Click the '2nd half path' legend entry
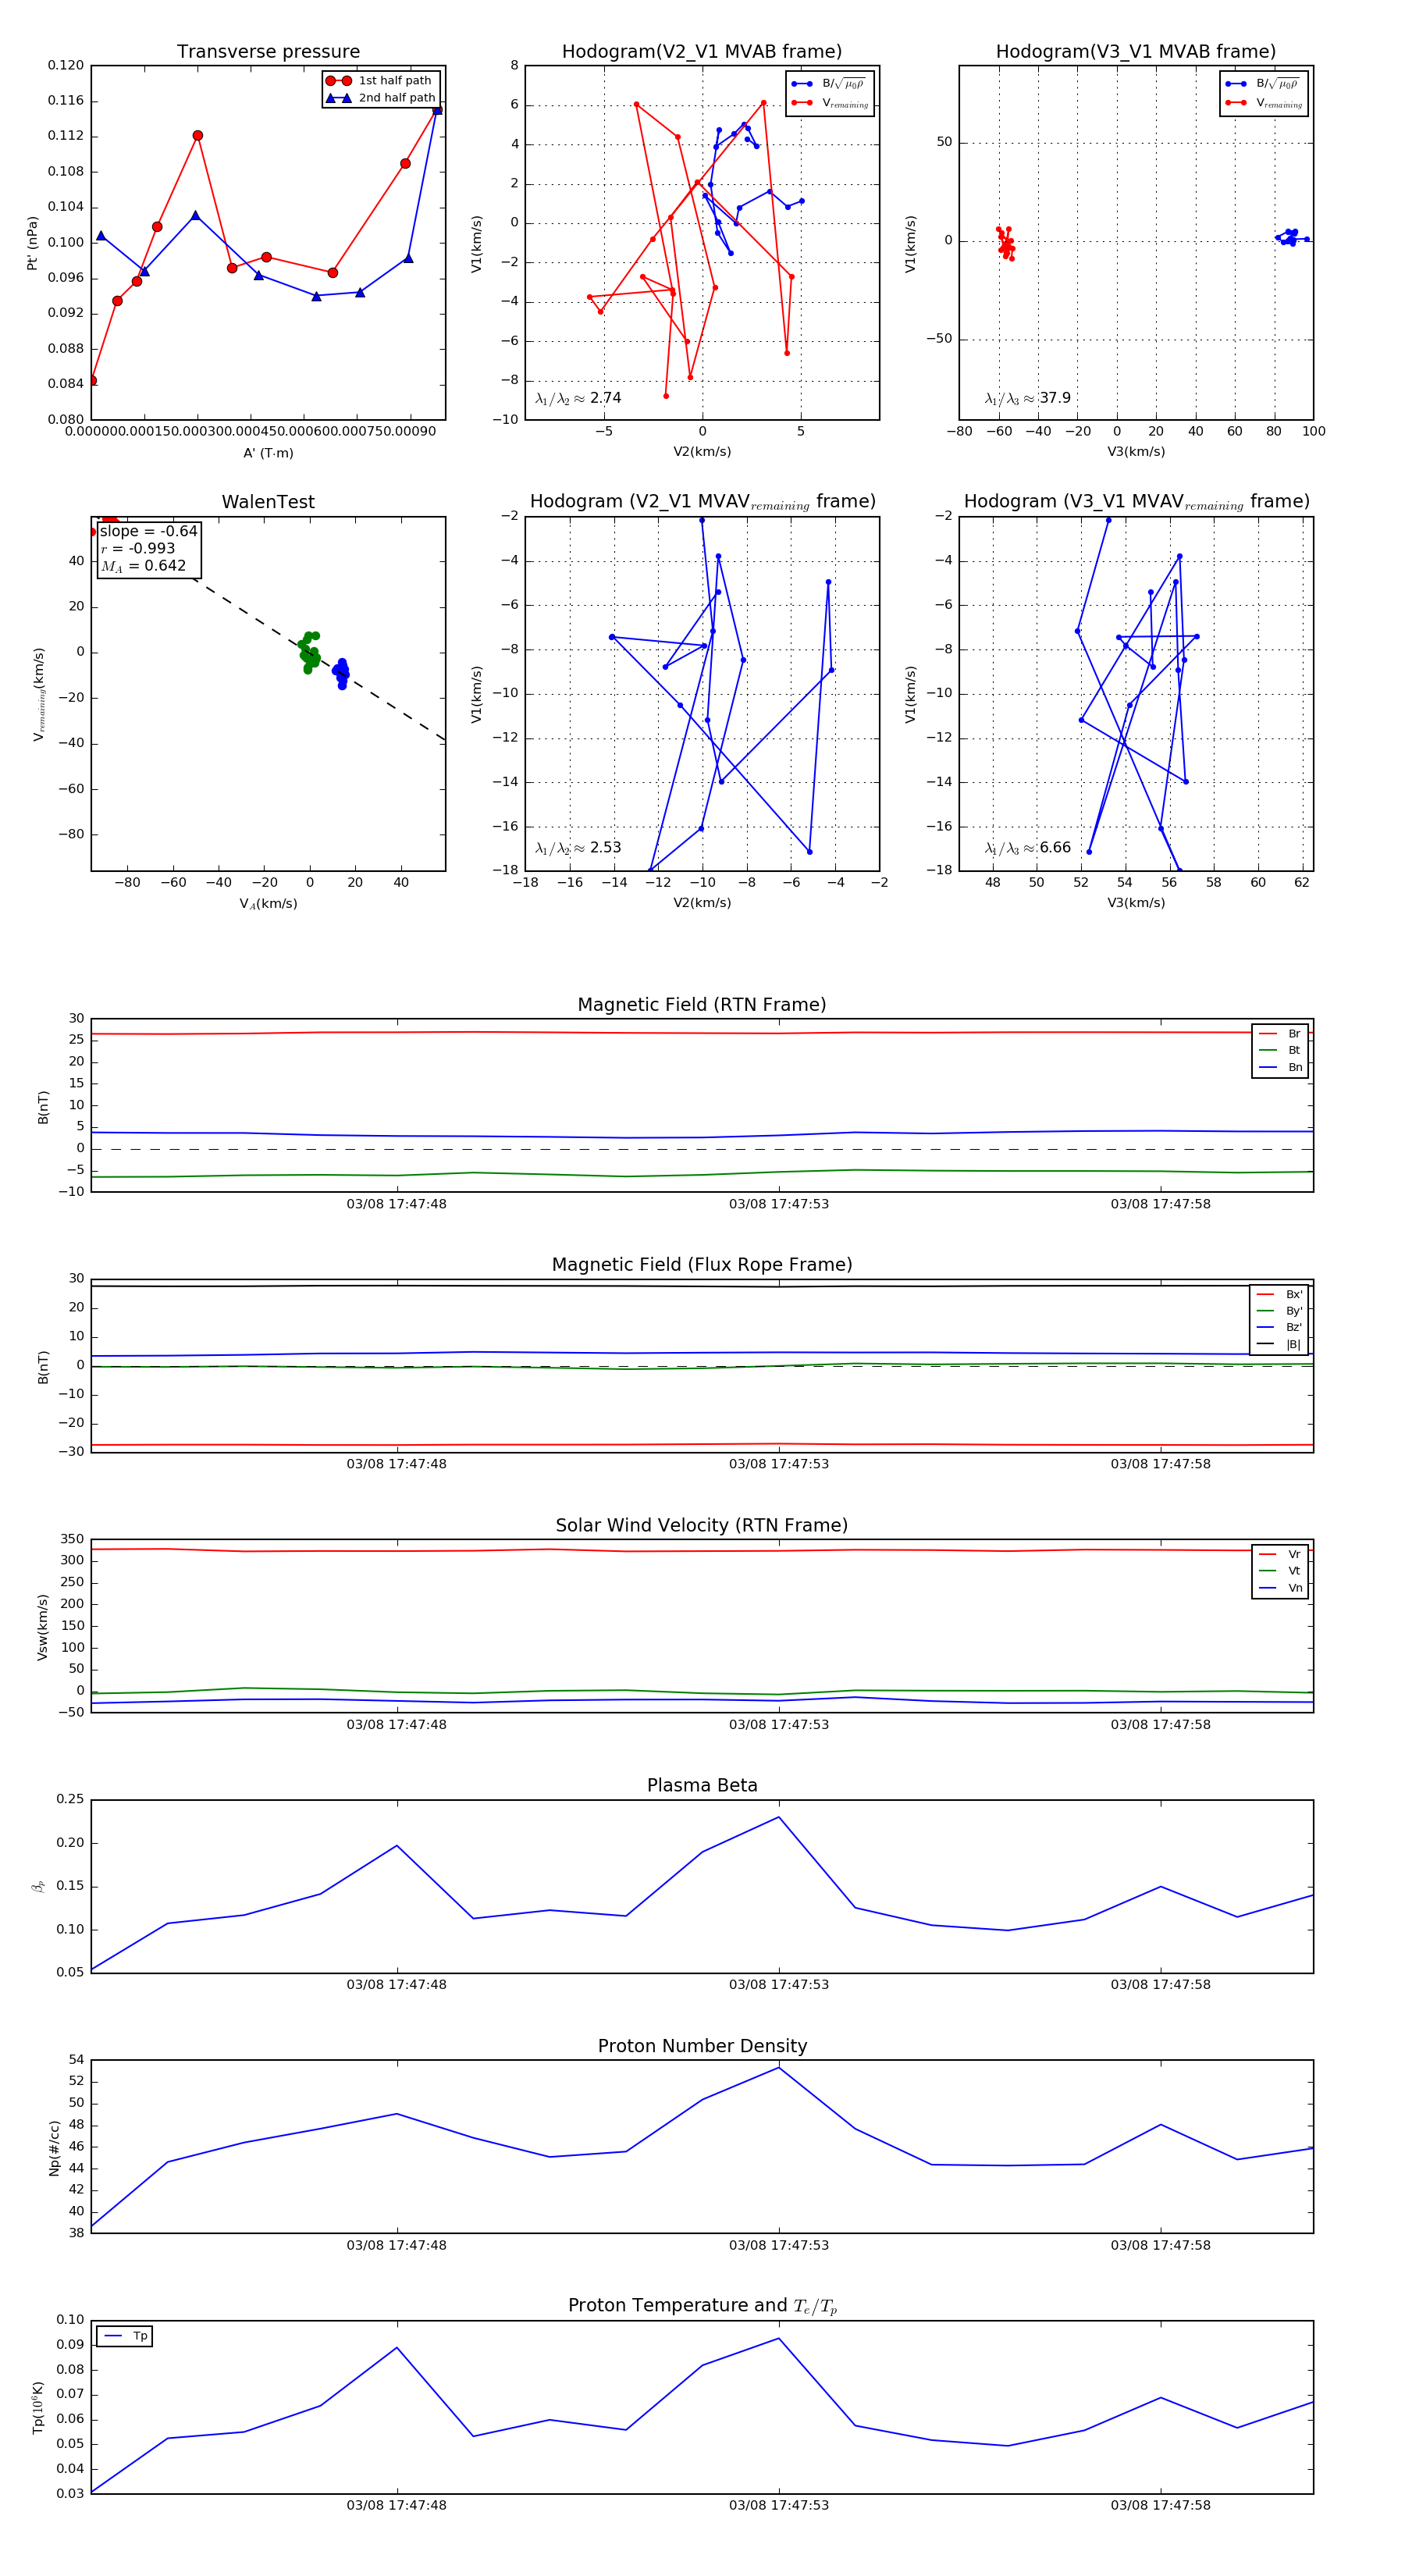The width and height of the screenshot is (1405, 2576). coord(381,98)
